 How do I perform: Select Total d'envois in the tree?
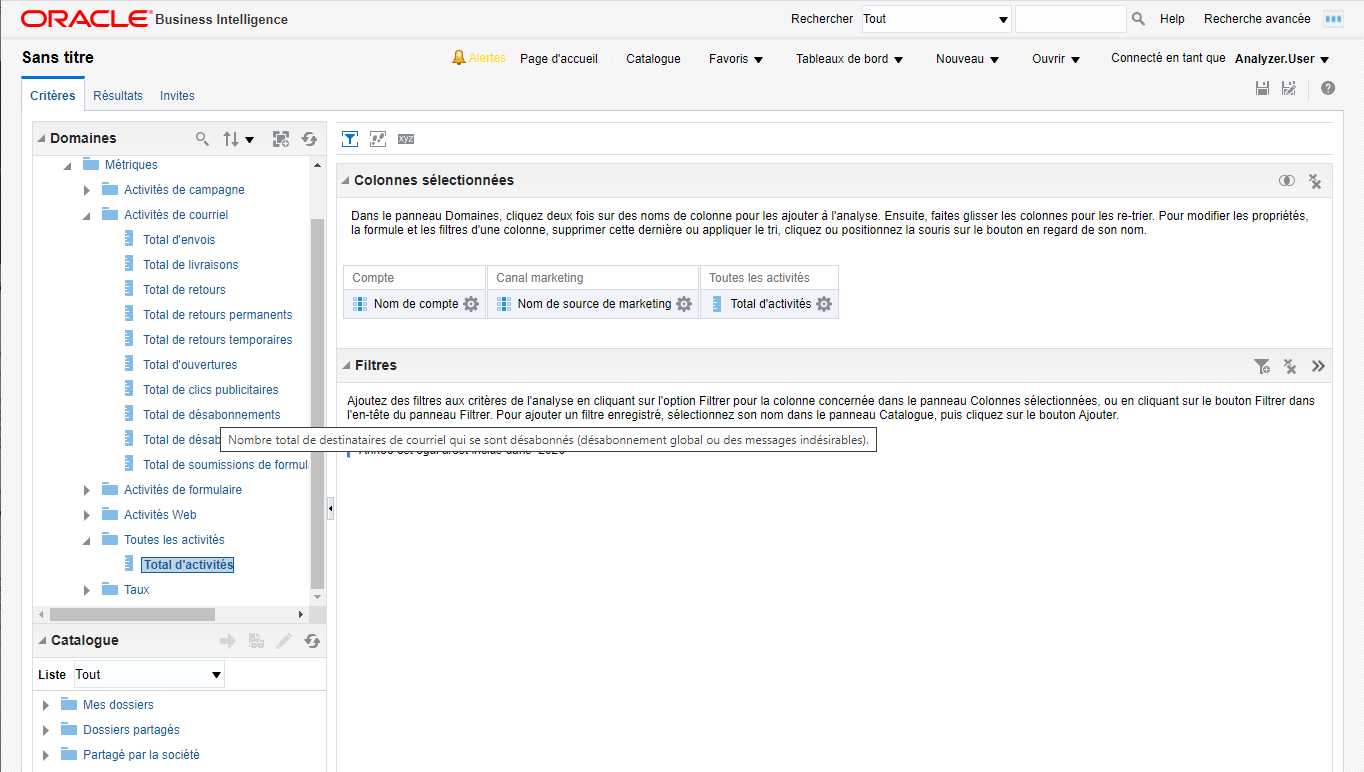point(179,240)
